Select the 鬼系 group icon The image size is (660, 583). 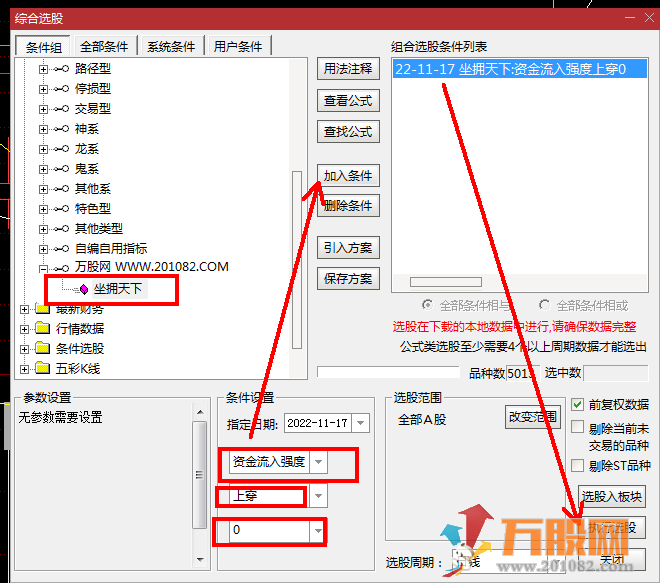[61, 168]
